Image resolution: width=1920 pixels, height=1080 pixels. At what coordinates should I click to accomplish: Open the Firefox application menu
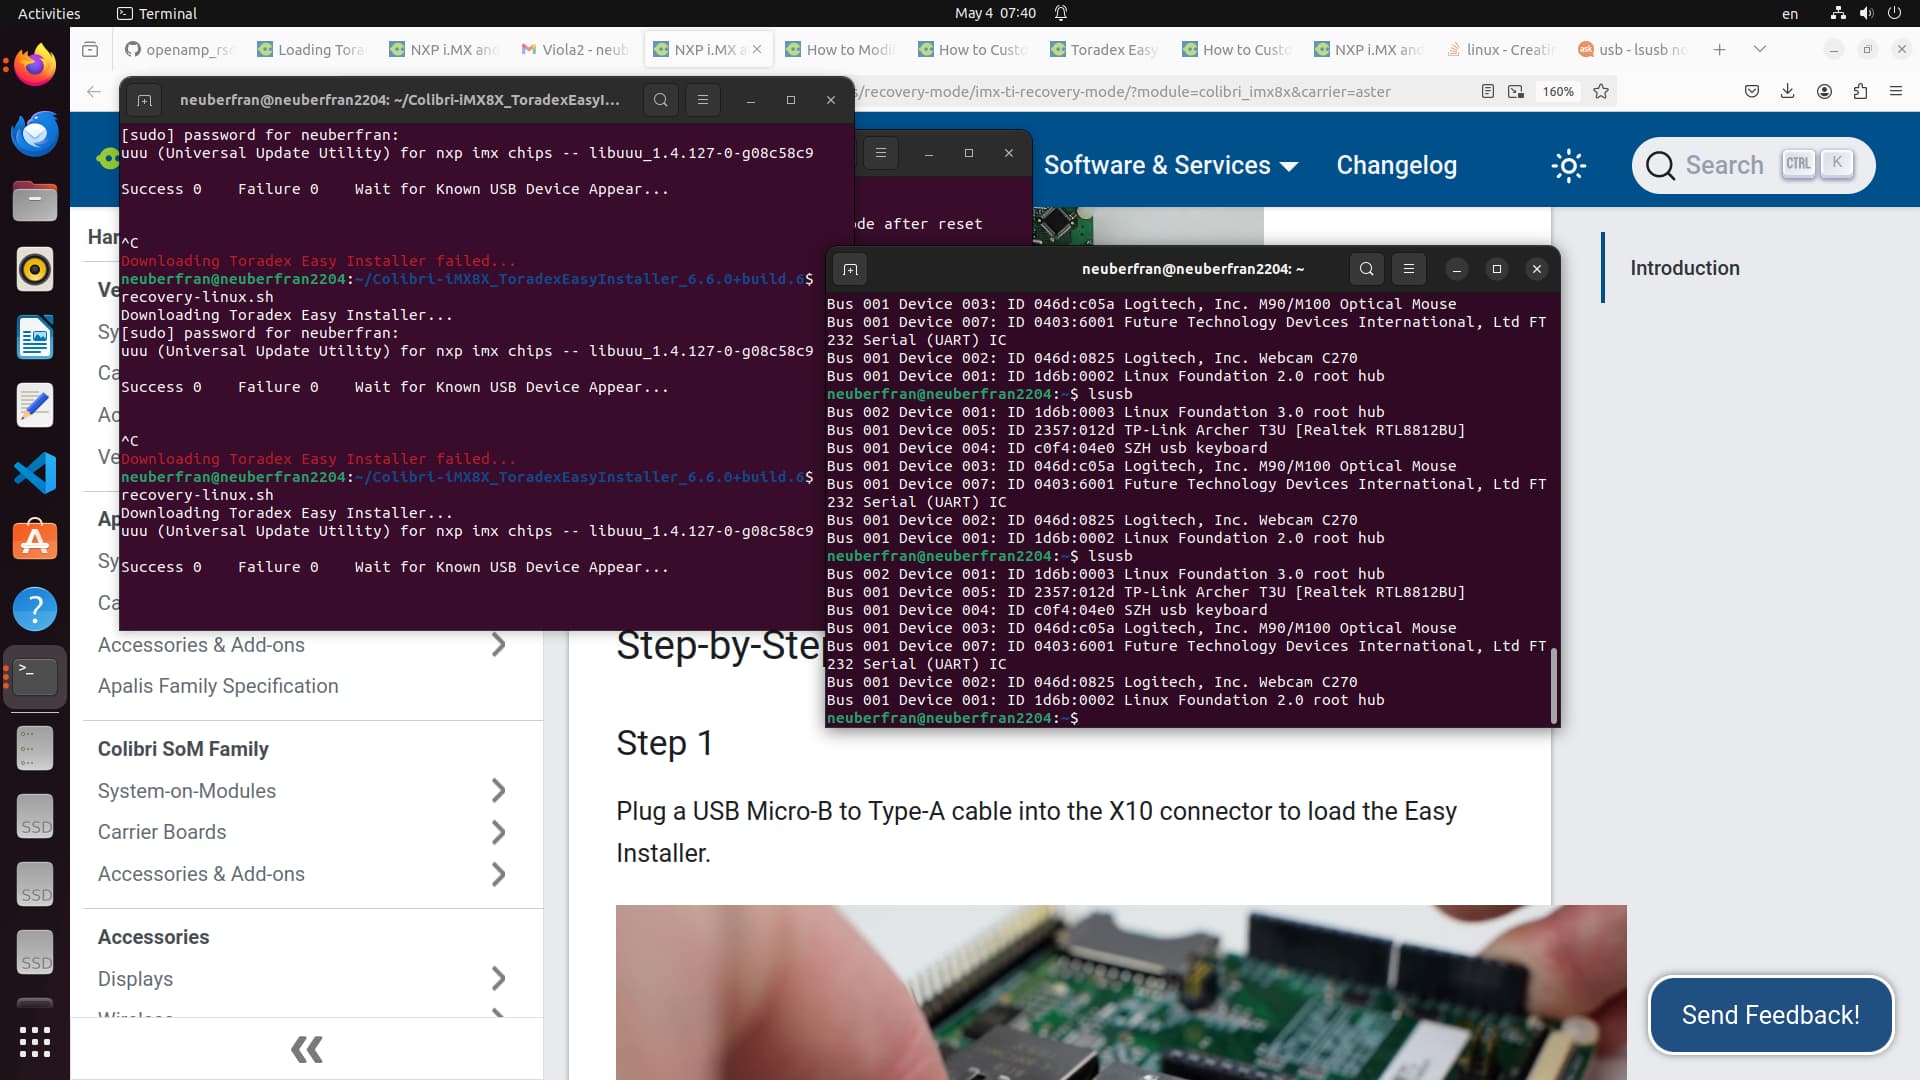pos(1896,91)
